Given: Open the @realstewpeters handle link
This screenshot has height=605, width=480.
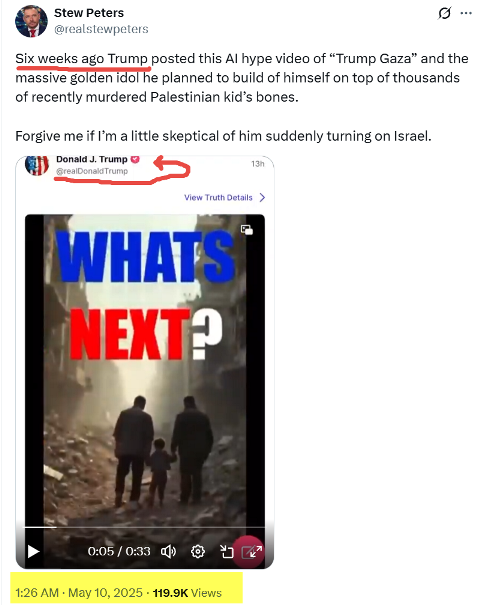Looking at the screenshot, I should tap(101, 29).
